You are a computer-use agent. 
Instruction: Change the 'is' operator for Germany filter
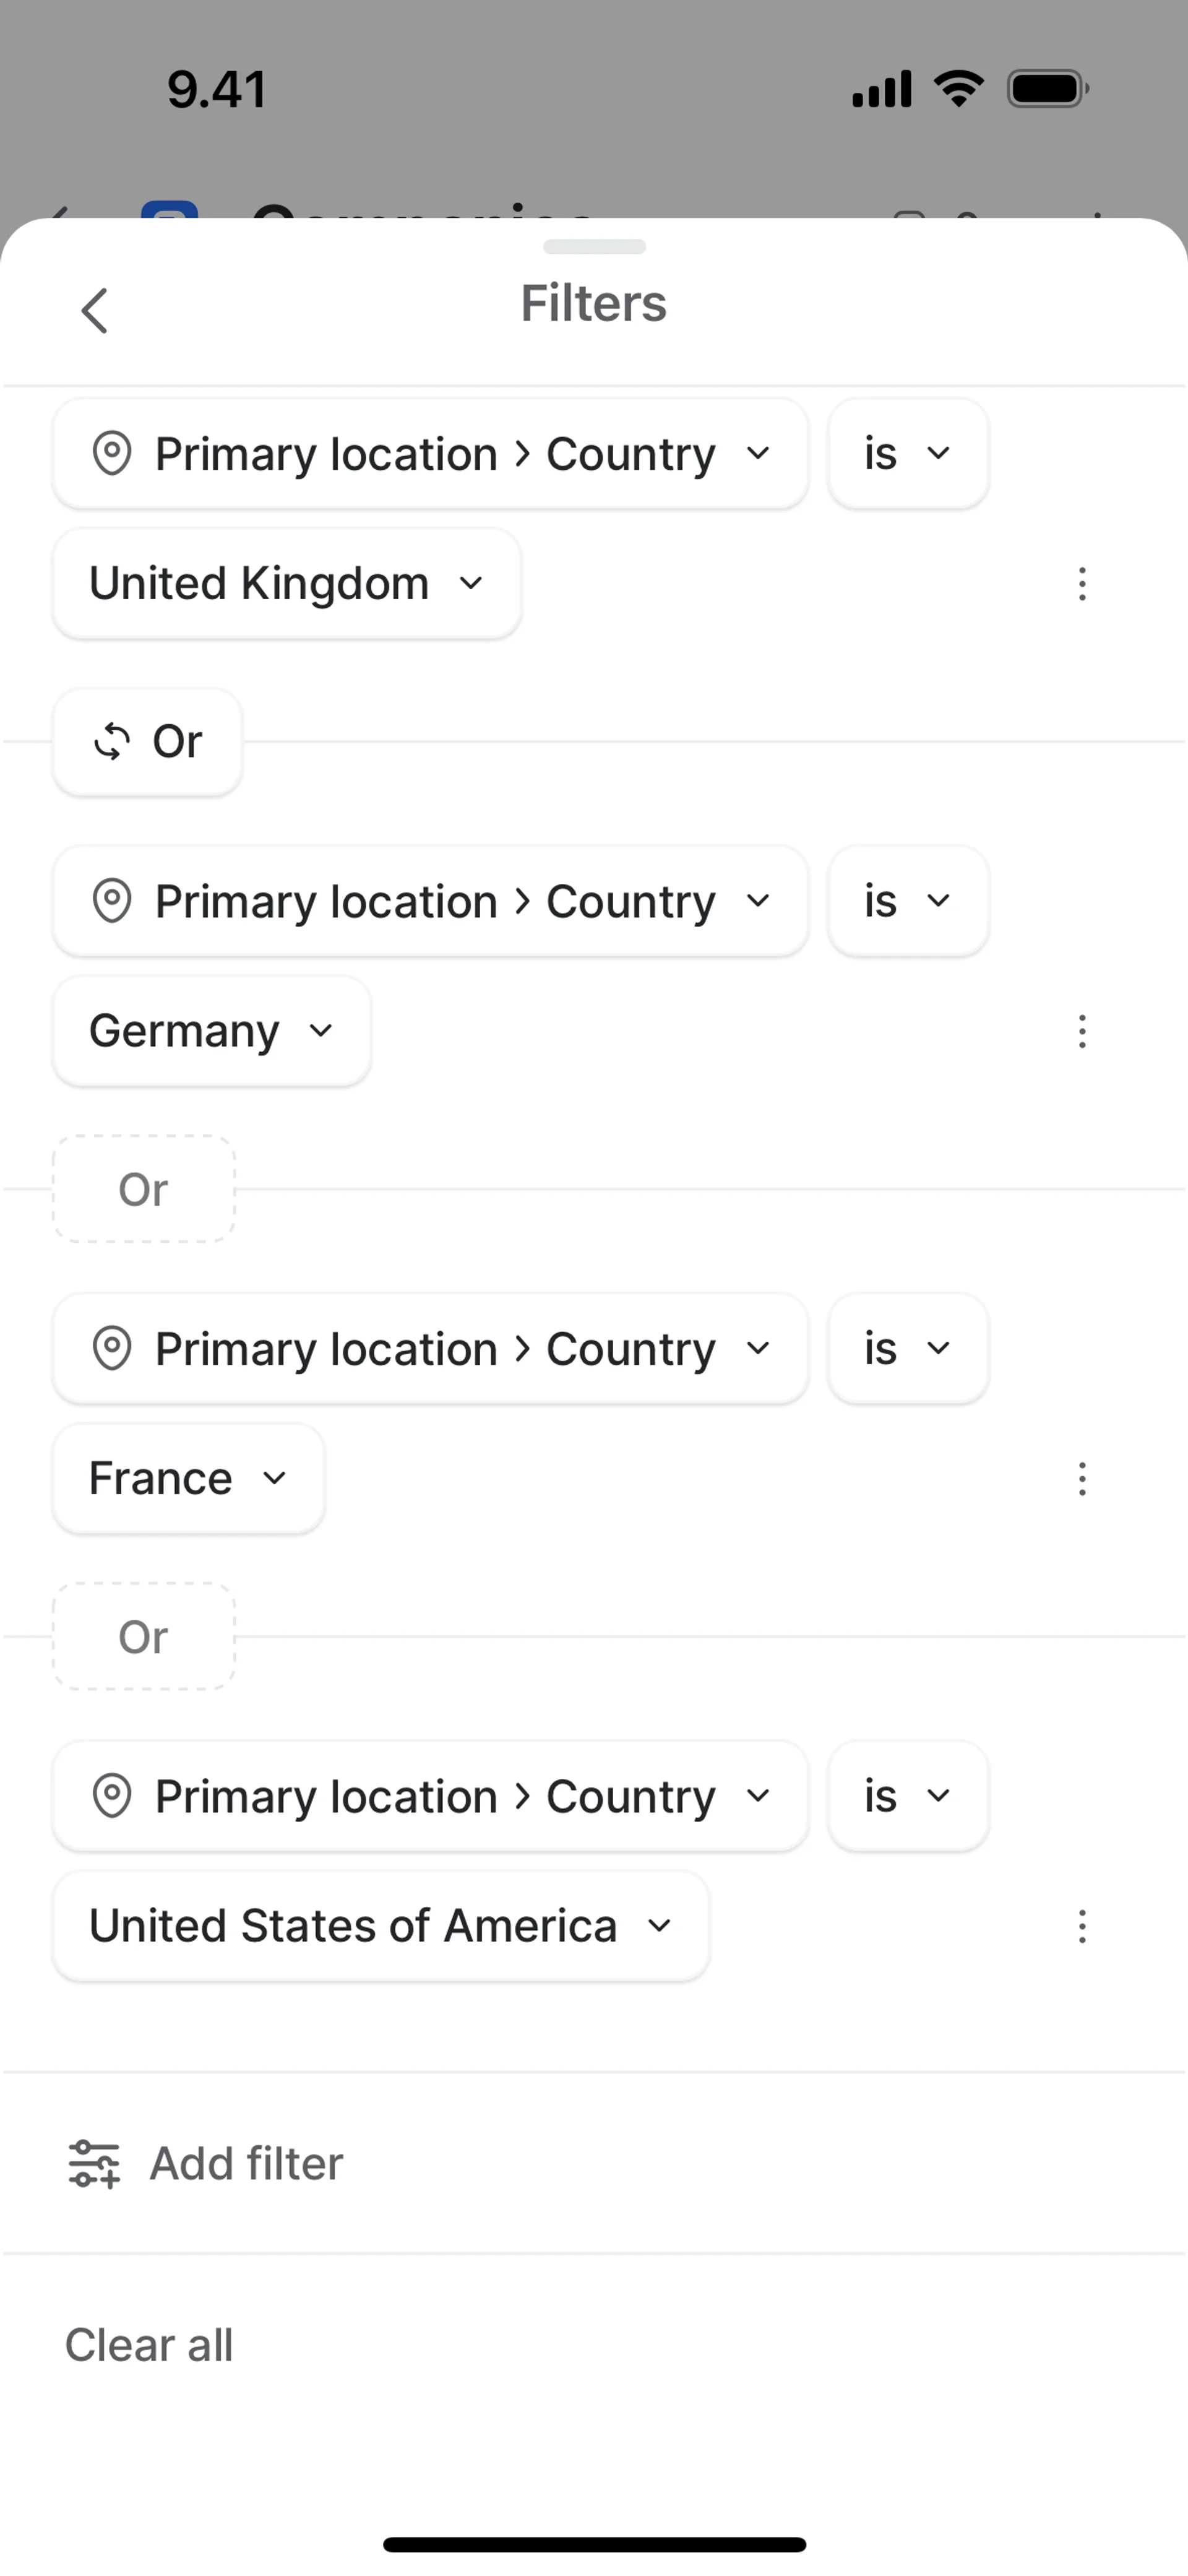908,901
